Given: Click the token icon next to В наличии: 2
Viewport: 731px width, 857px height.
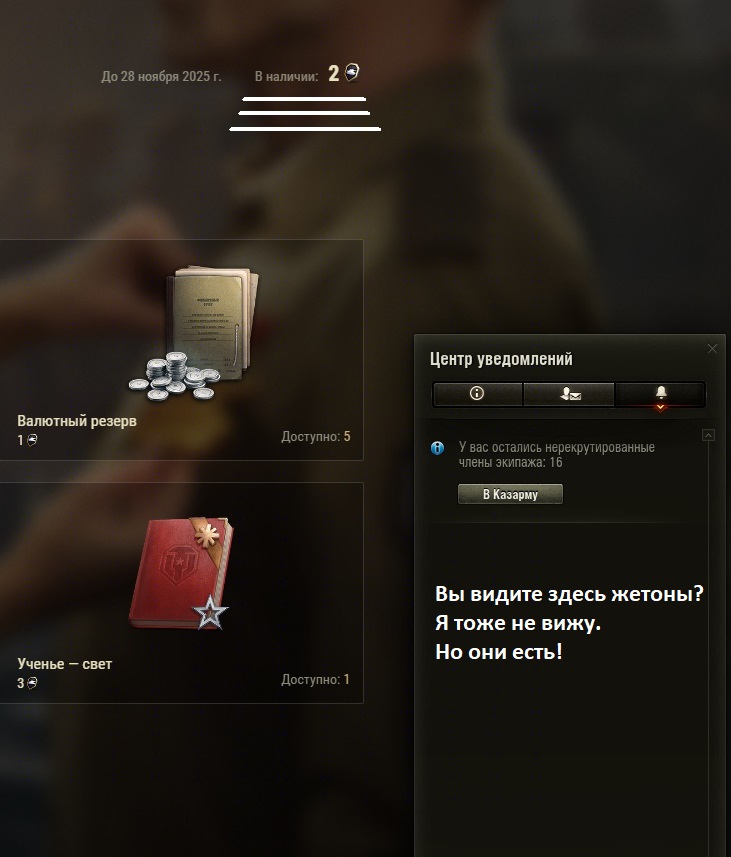Looking at the screenshot, I should pos(352,72).
